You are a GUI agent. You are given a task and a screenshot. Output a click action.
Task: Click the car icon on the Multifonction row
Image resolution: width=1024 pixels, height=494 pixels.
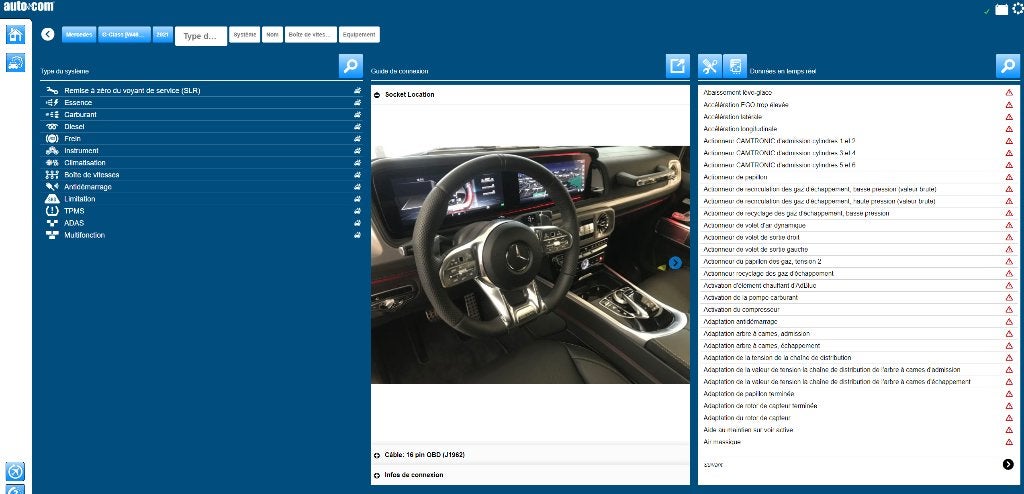point(357,235)
